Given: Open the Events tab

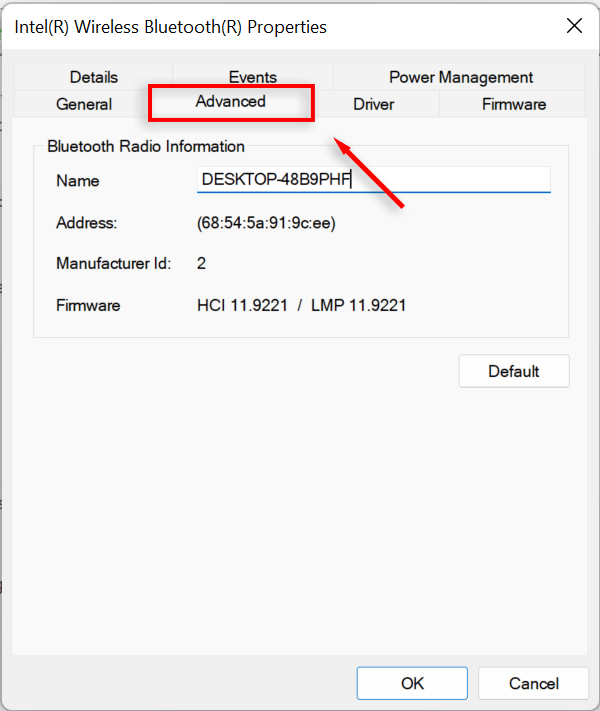Looking at the screenshot, I should point(252,77).
